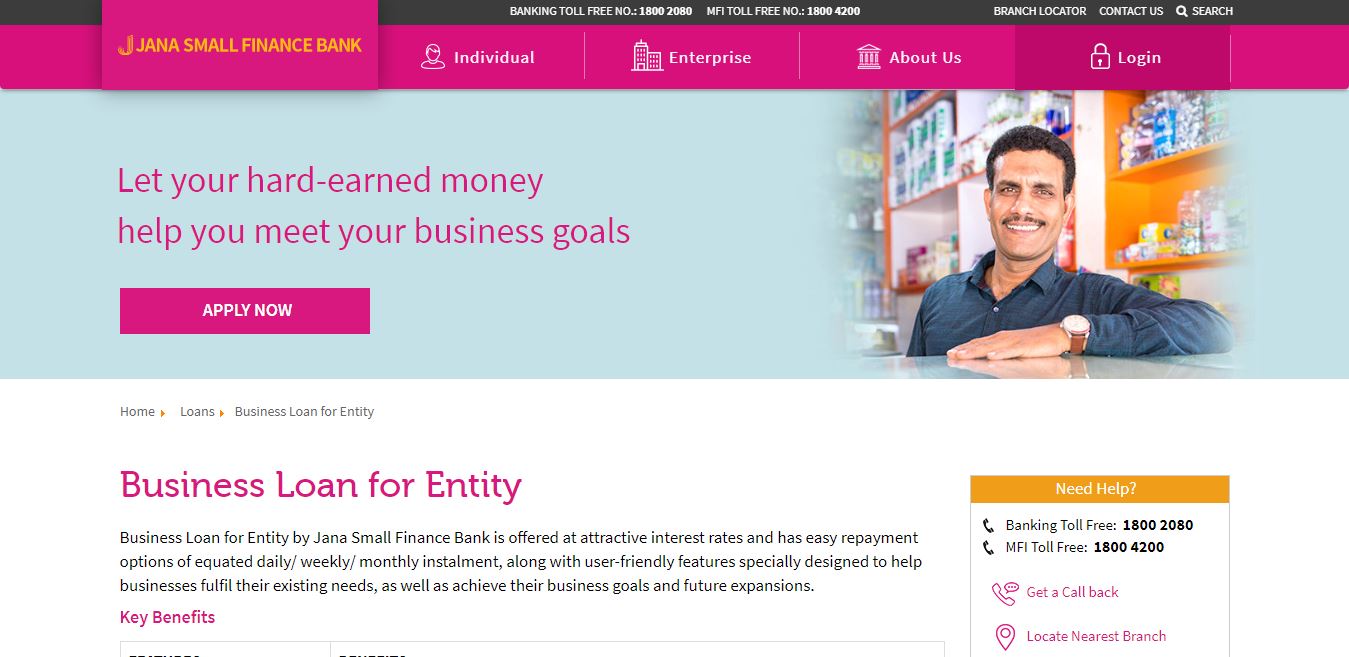Click the Login padlock icon
Screen dimensions: 1349x657
click(1098, 56)
